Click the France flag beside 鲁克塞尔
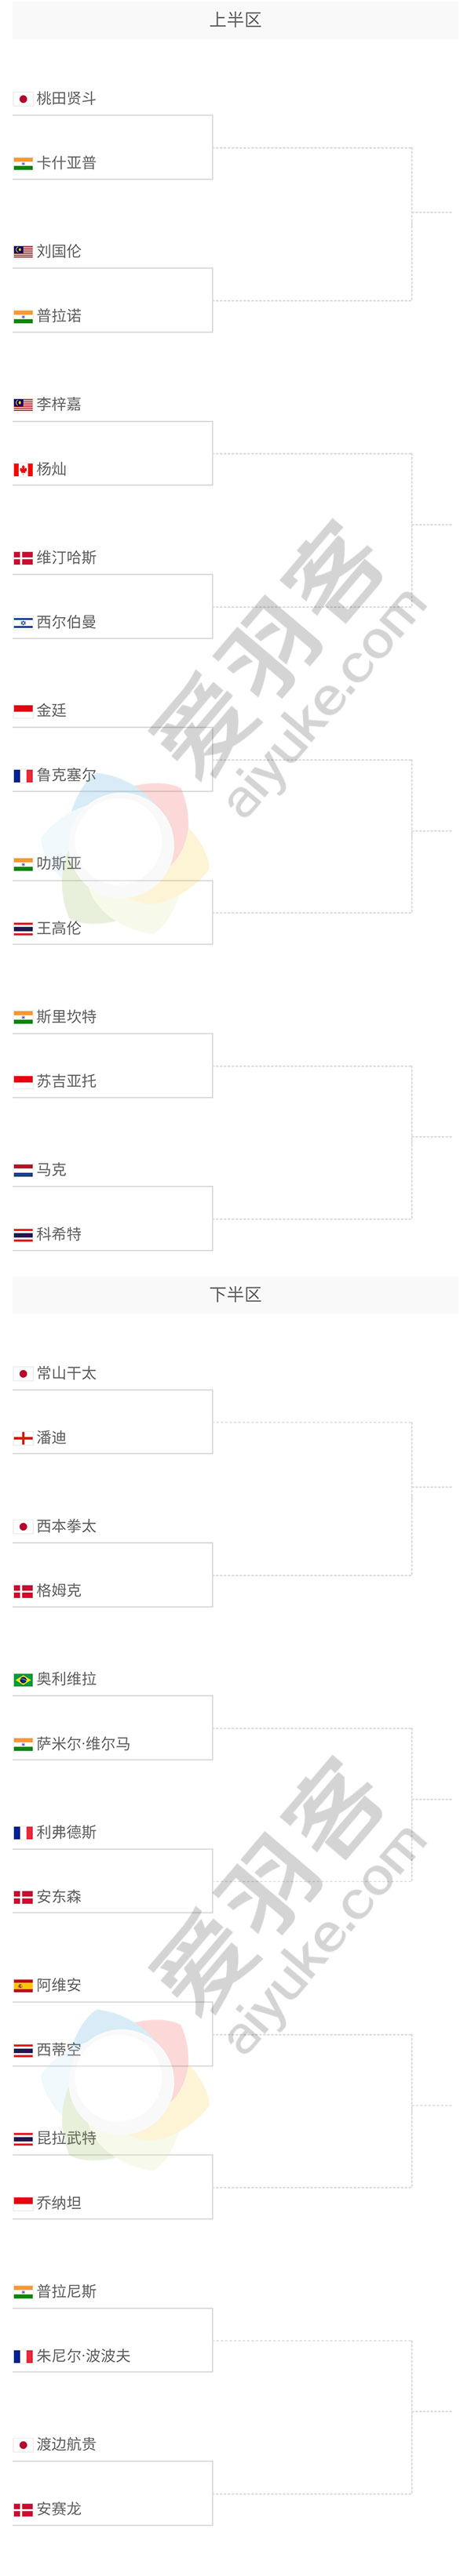The image size is (471, 2576). [23, 776]
